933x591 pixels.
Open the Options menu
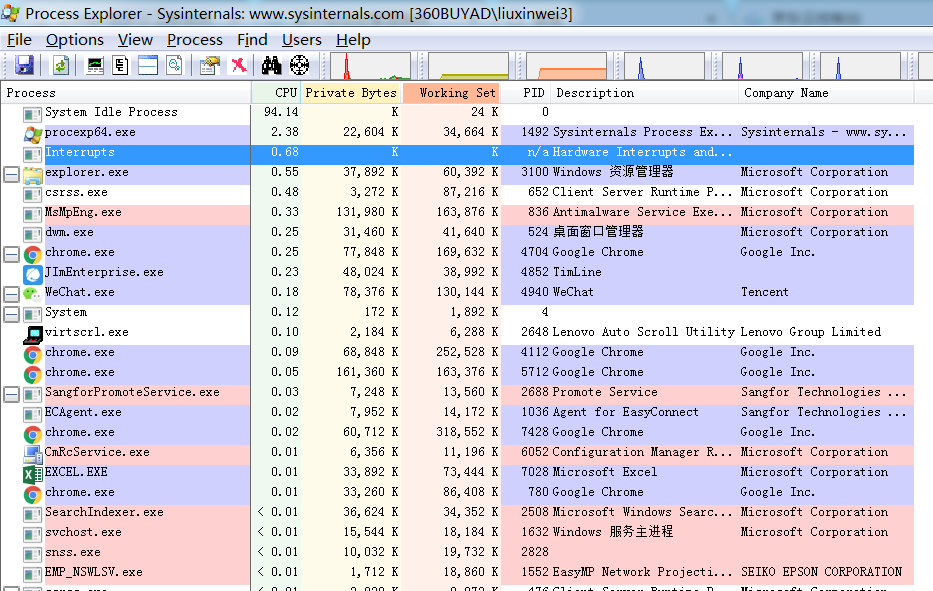pos(74,40)
